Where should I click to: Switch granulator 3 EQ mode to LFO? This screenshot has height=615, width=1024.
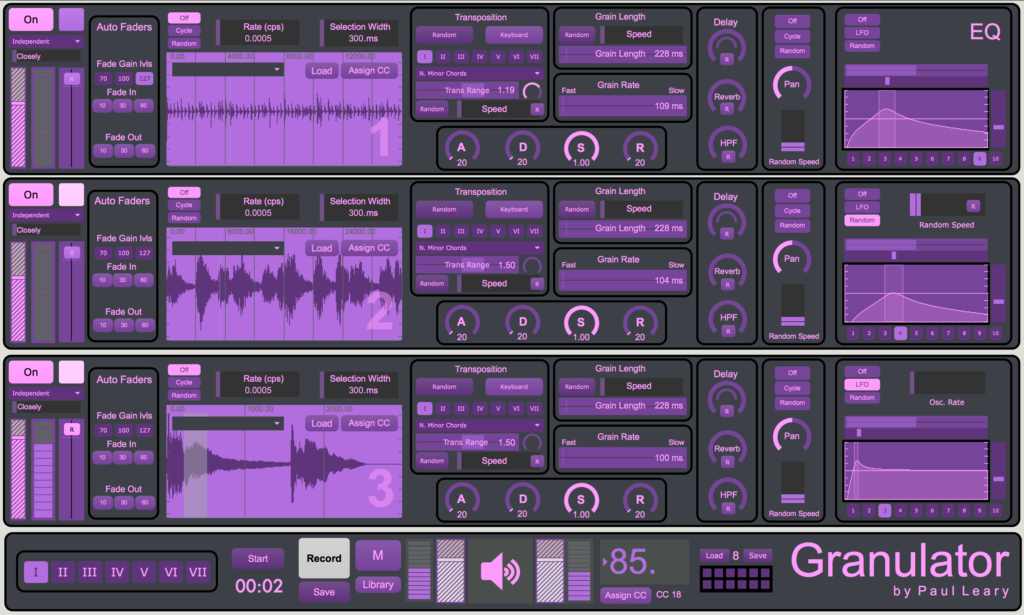862,385
